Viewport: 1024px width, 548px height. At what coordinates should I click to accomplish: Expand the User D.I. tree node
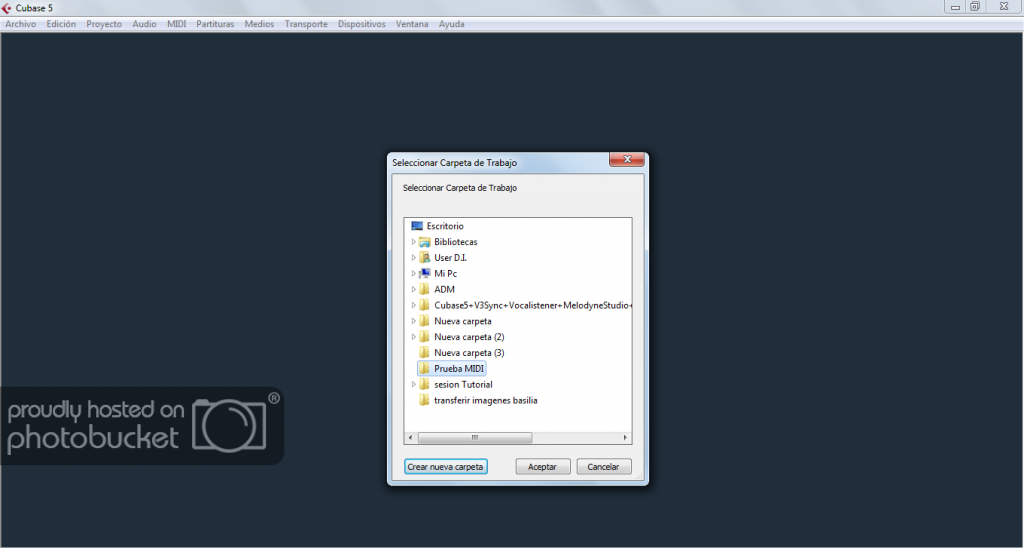413,258
